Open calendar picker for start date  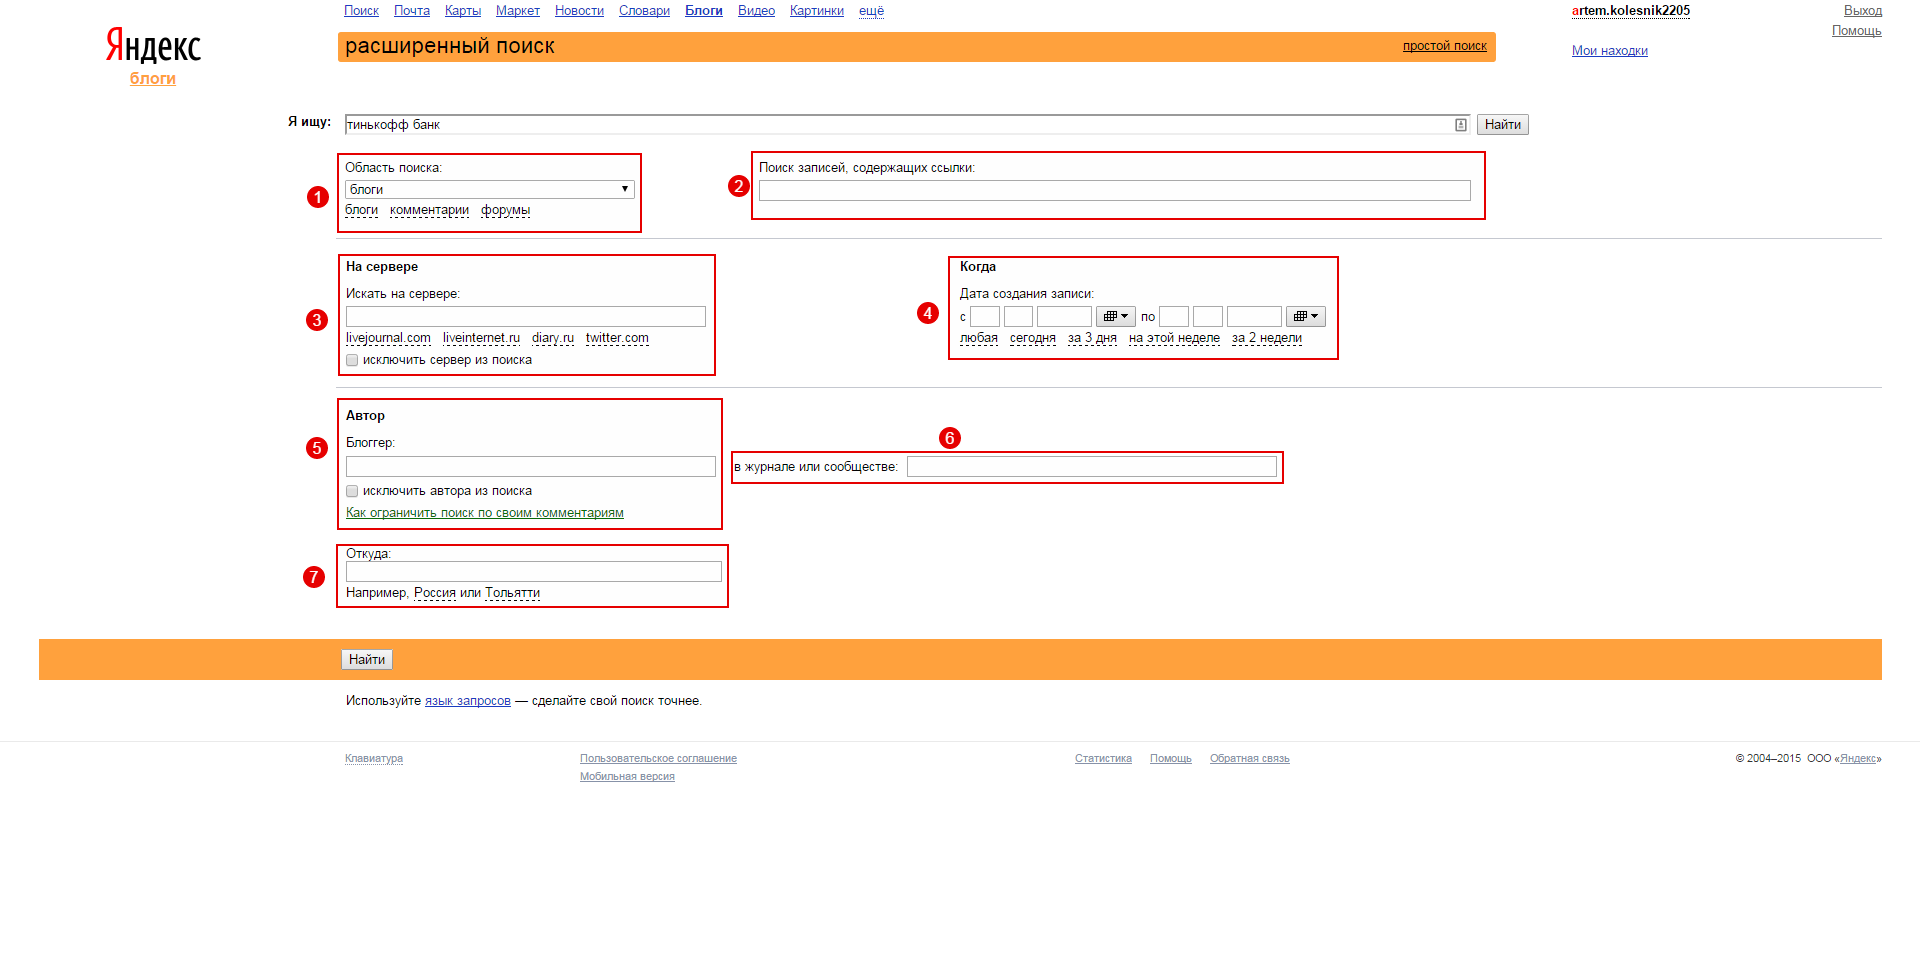tap(1115, 316)
